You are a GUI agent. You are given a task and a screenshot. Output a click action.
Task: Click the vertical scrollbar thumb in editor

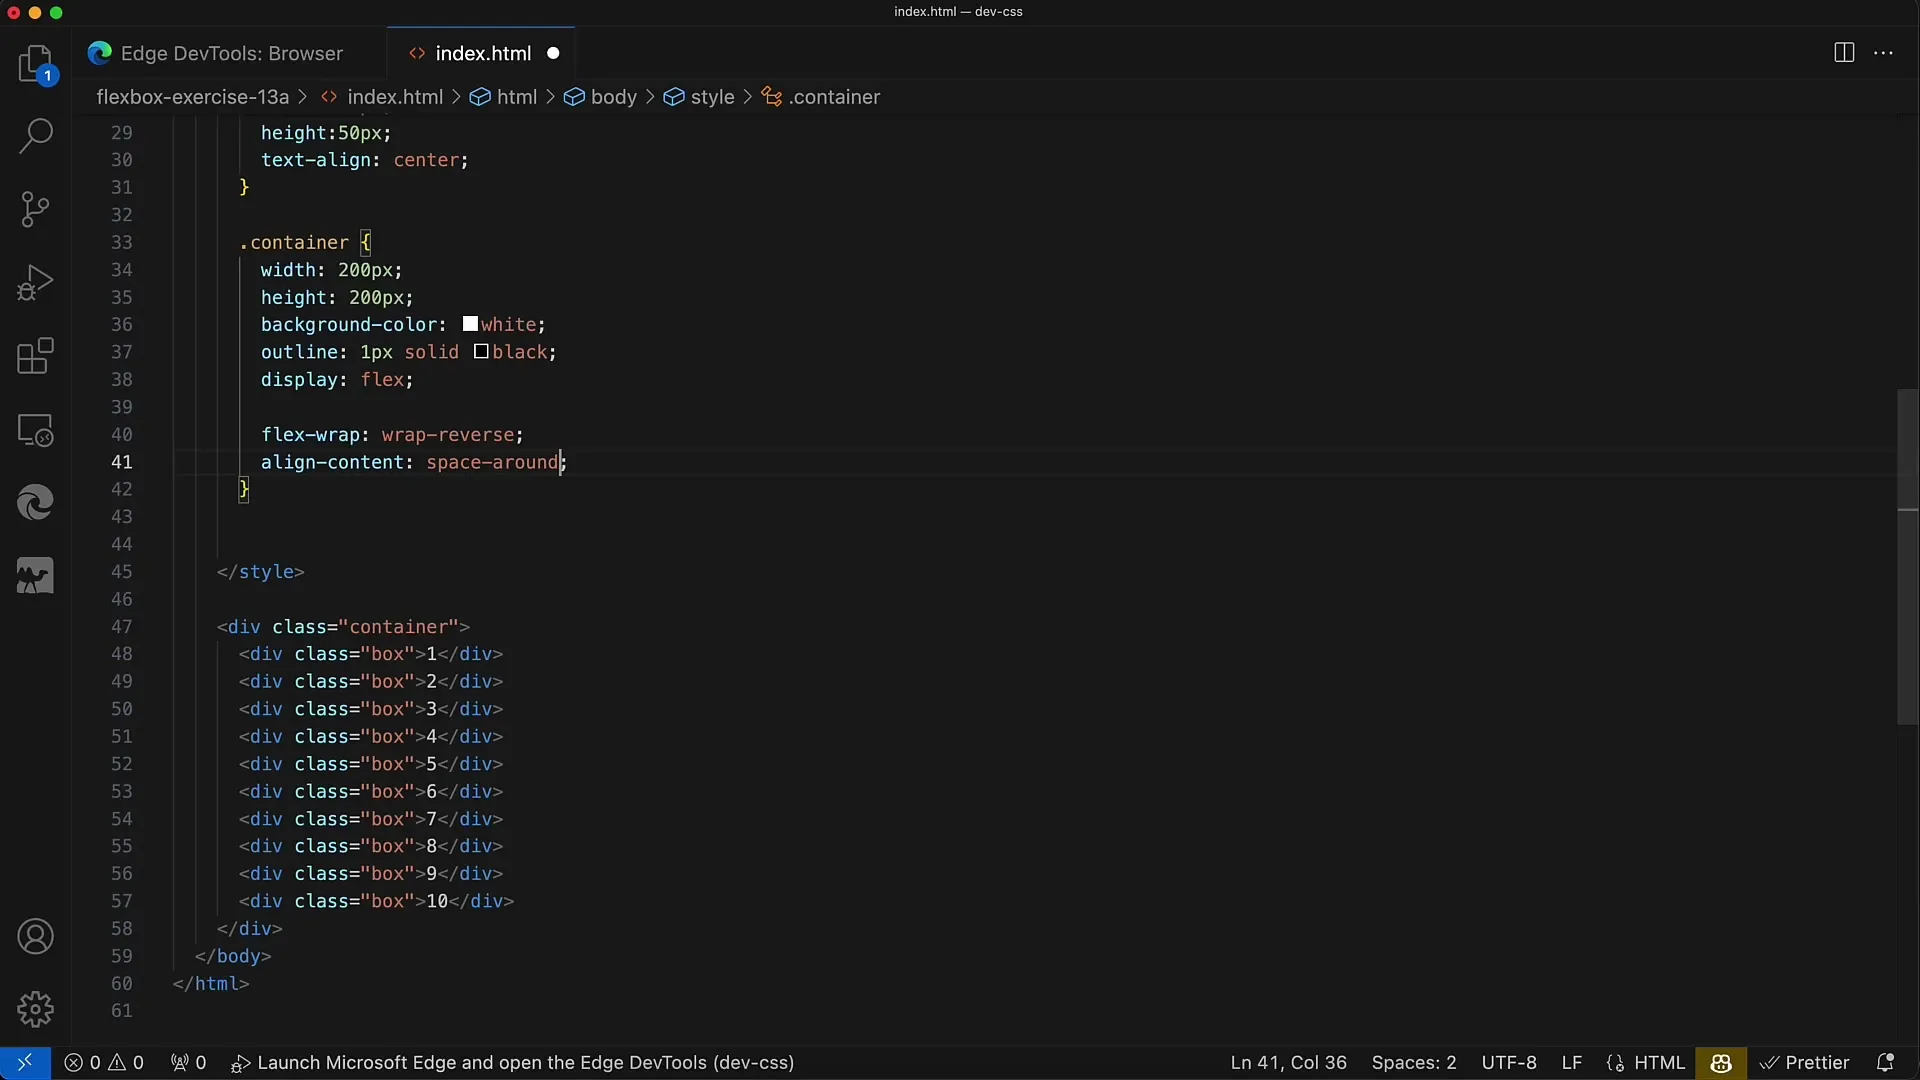tap(1908, 557)
